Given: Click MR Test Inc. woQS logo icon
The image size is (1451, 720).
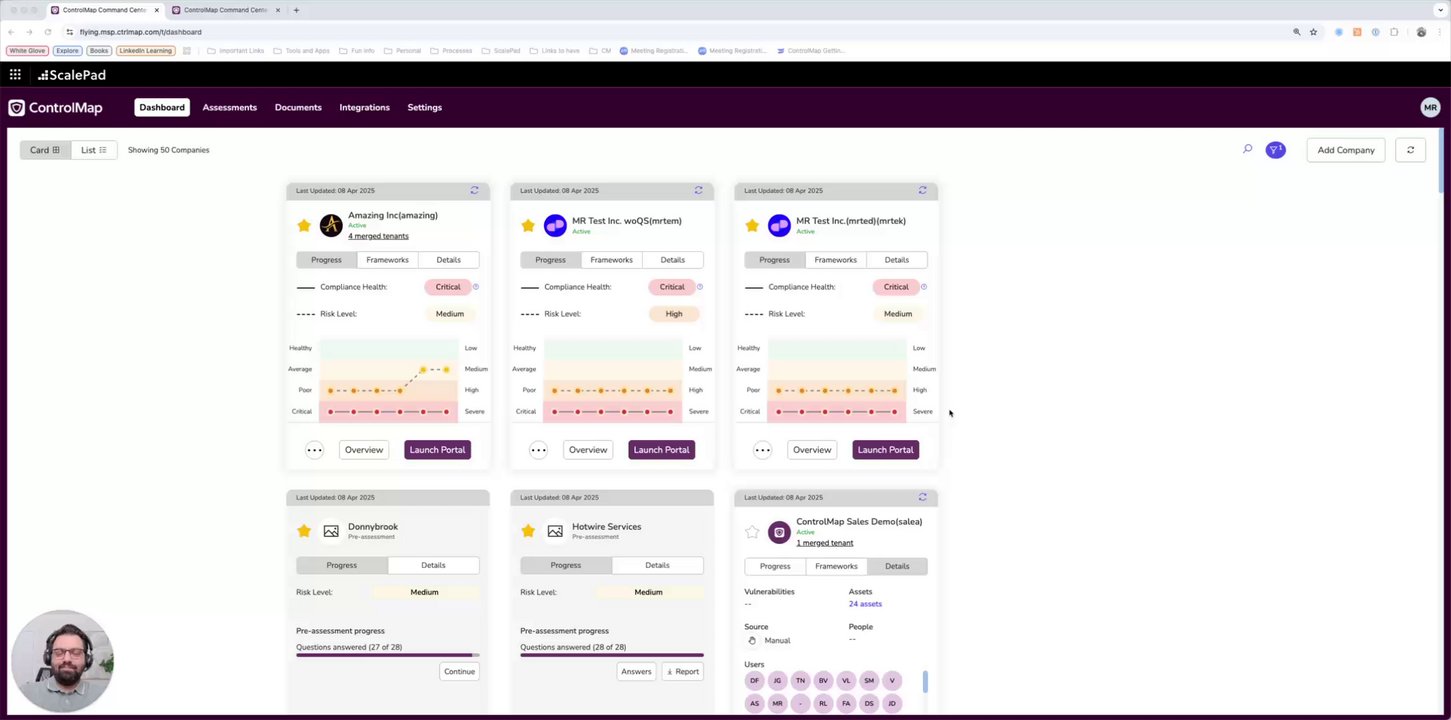Looking at the screenshot, I should (x=555, y=225).
